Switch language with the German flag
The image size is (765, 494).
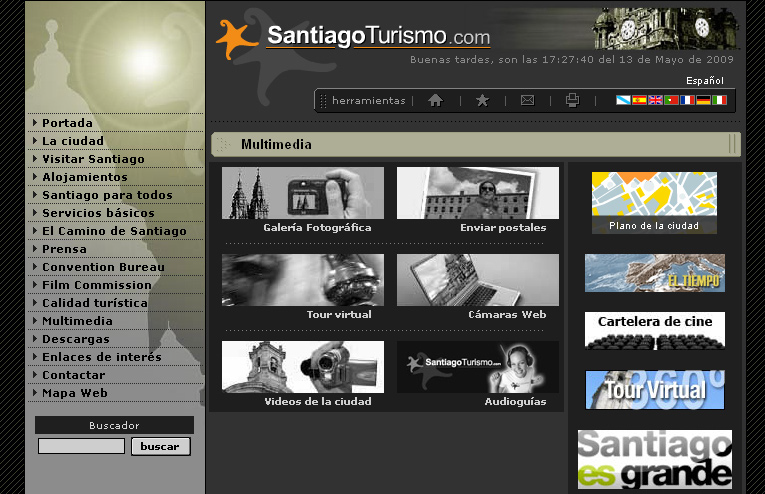(x=703, y=100)
